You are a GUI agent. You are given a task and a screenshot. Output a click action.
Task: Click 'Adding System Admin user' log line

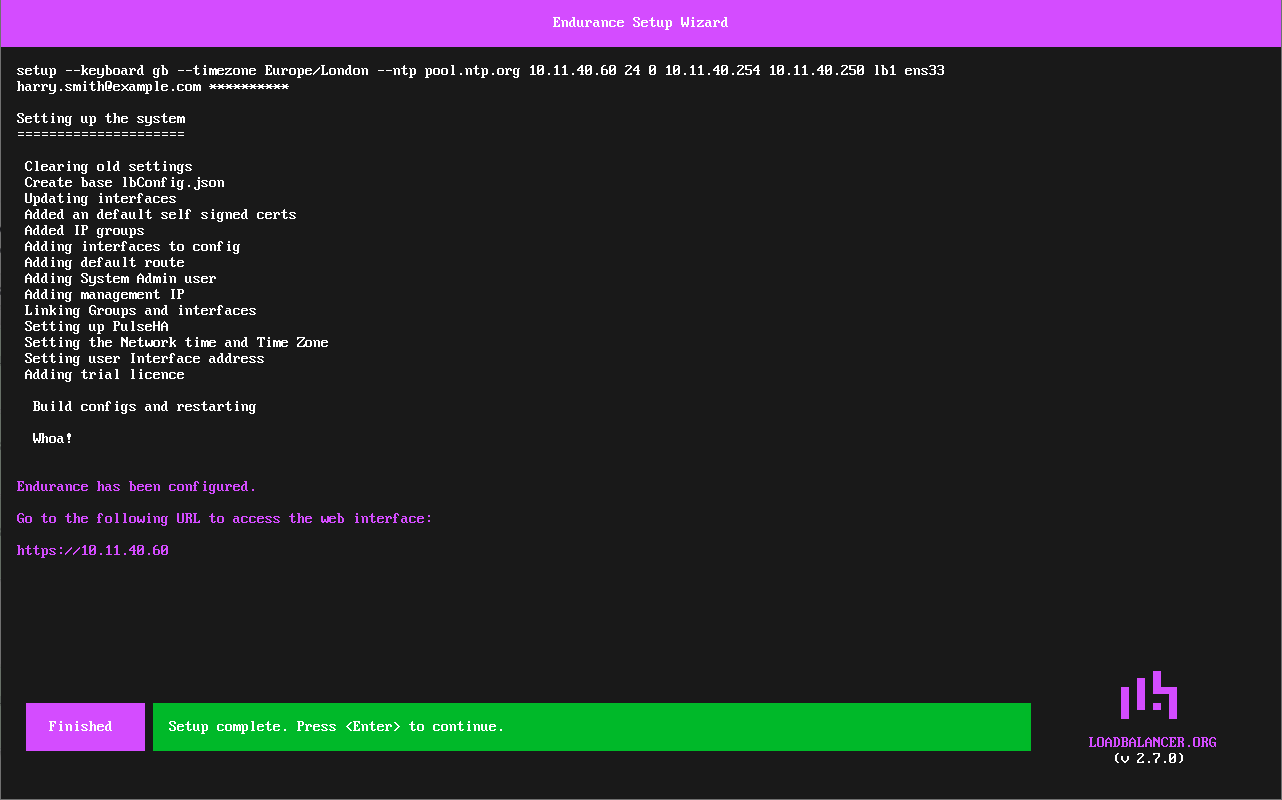(121, 279)
